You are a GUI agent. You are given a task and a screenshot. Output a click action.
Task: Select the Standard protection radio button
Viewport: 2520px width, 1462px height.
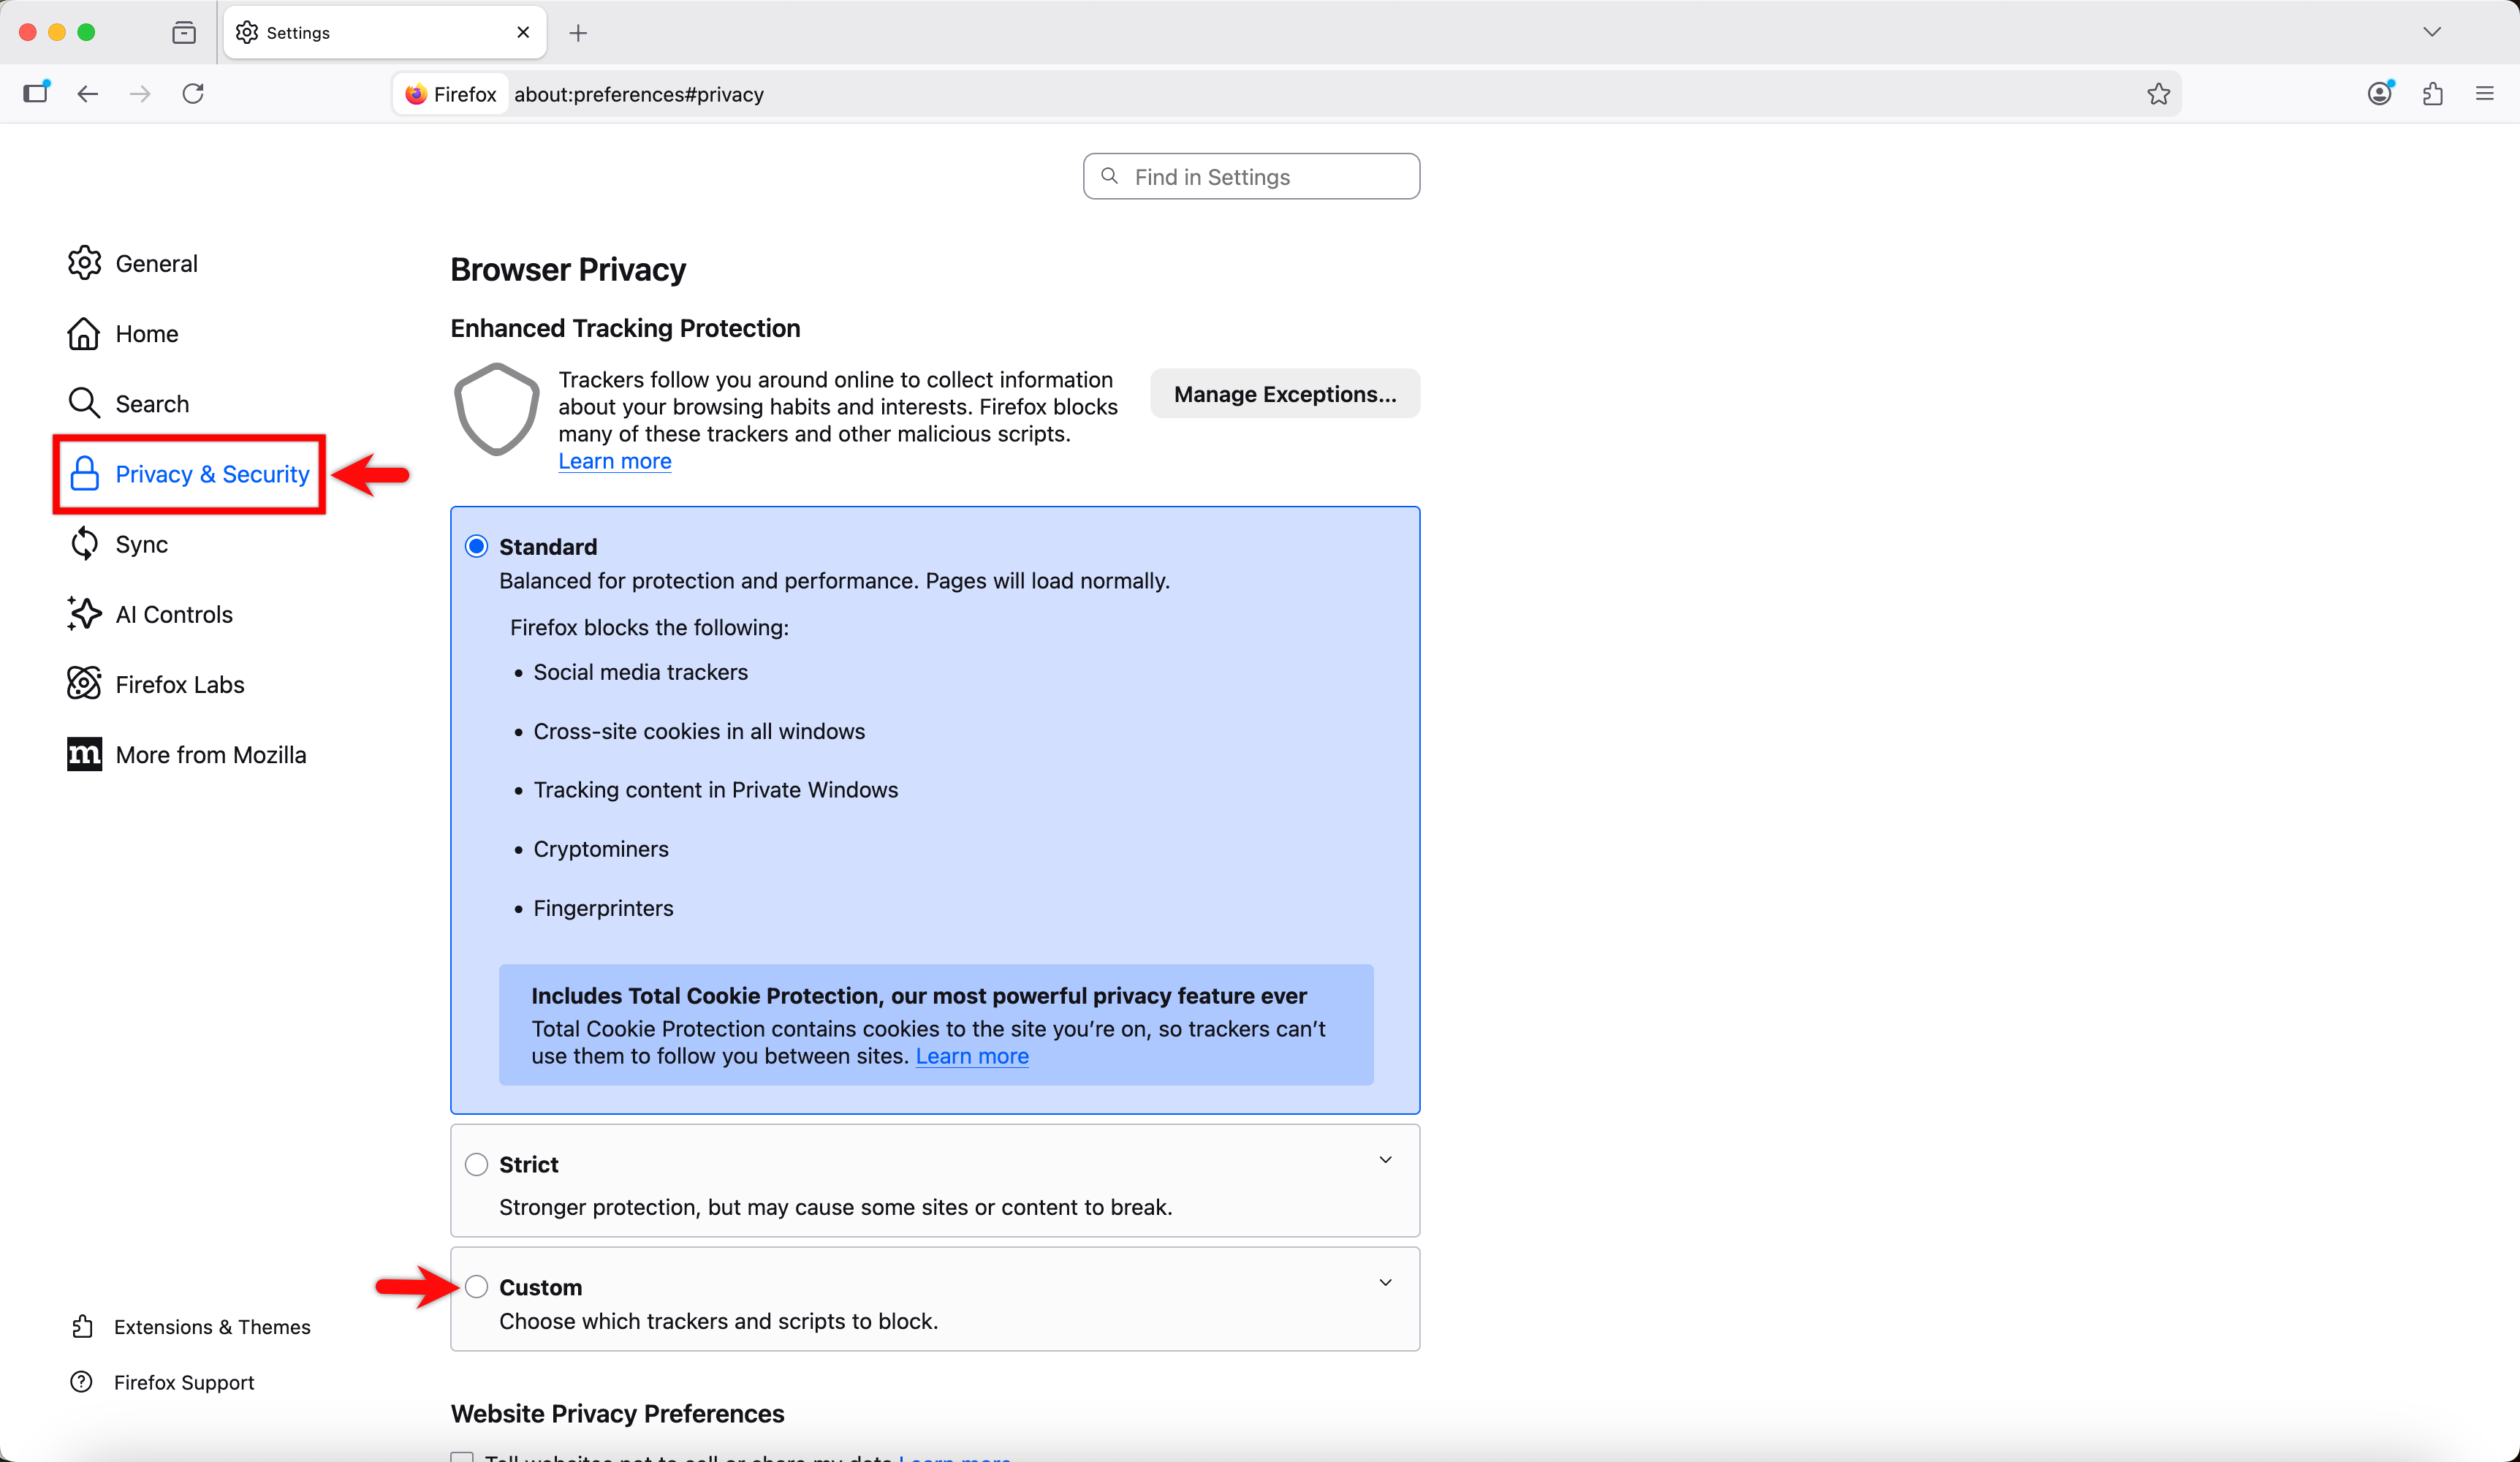(x=477, y=546)
